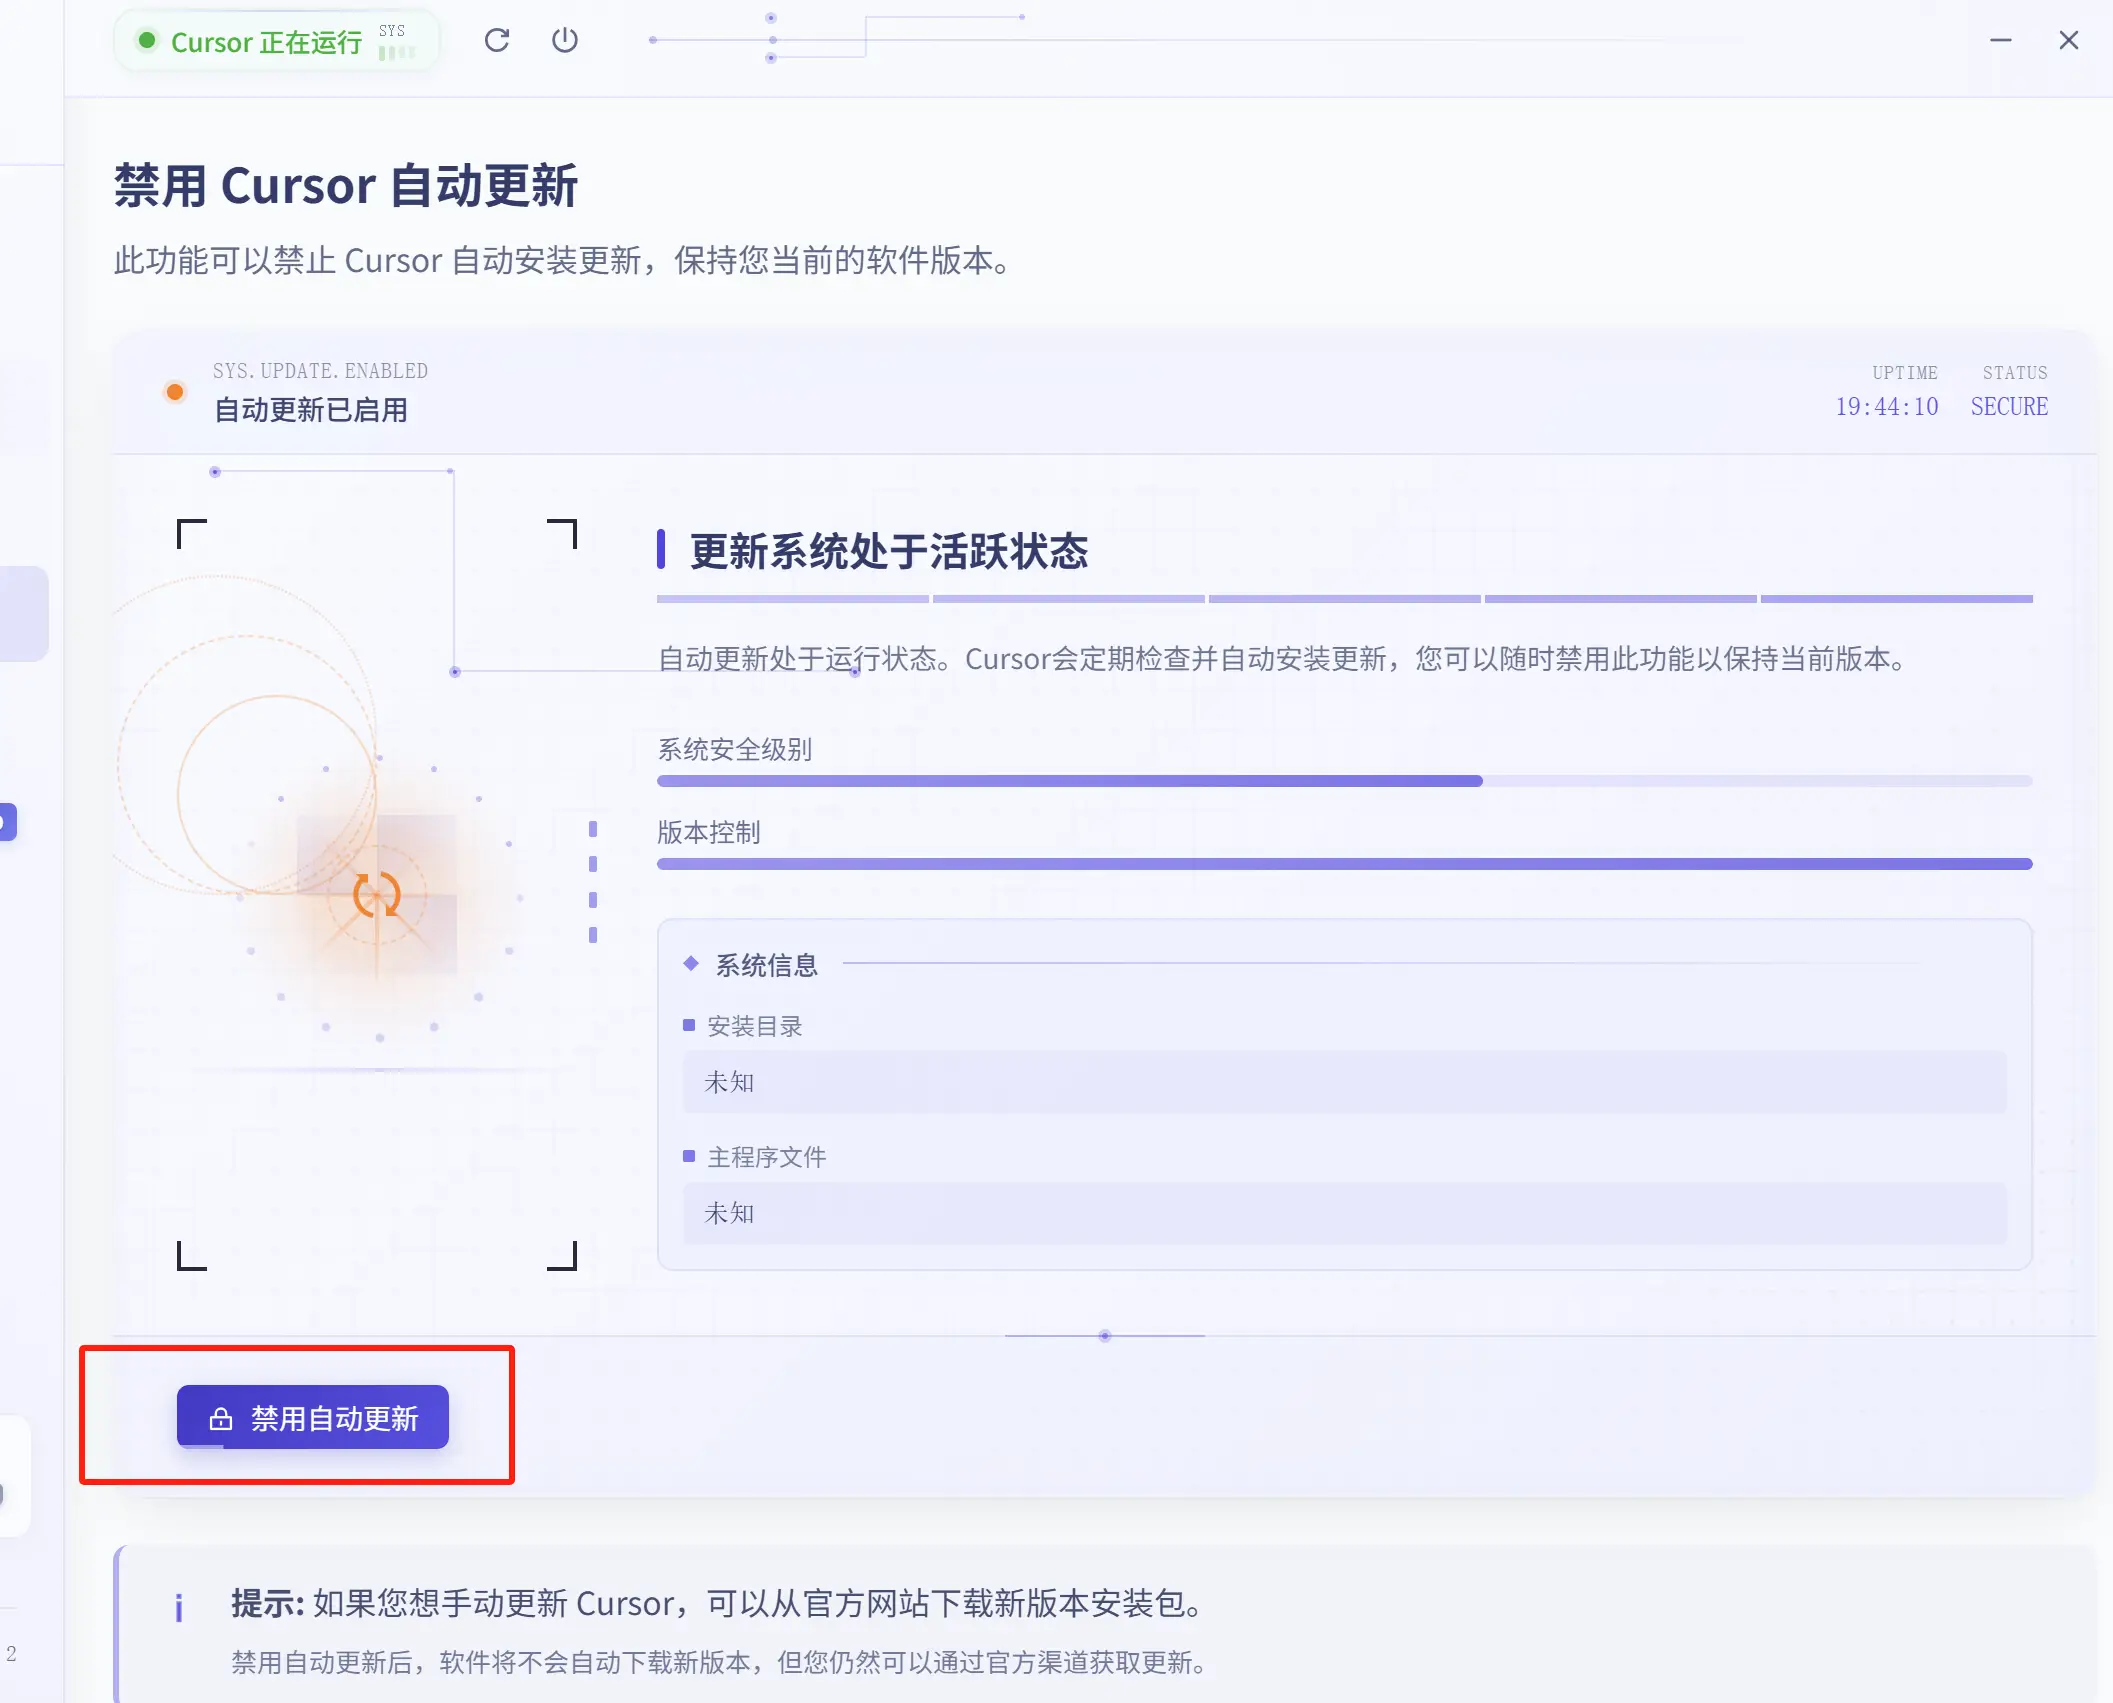This screenshot has width=2113, height=1703.
Task: Click the heading 更新系统处于活跃状态
Action: coord(889,551)
